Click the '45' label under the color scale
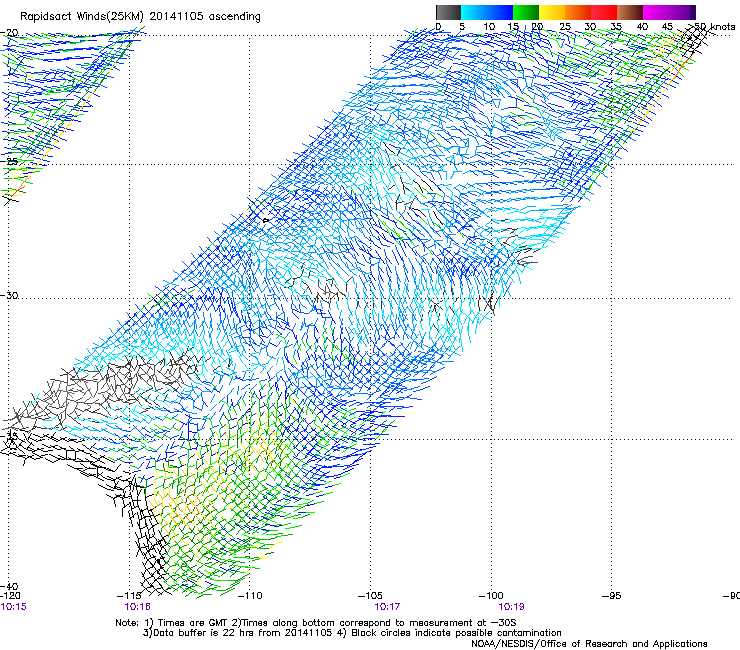 click(x=667, y=27)
